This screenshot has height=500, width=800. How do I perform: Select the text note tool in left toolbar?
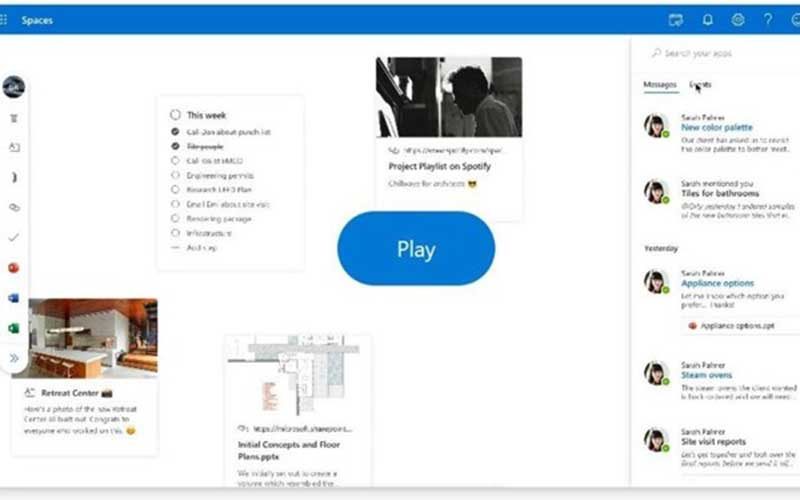pyautogui.click(x=14, y=118)
